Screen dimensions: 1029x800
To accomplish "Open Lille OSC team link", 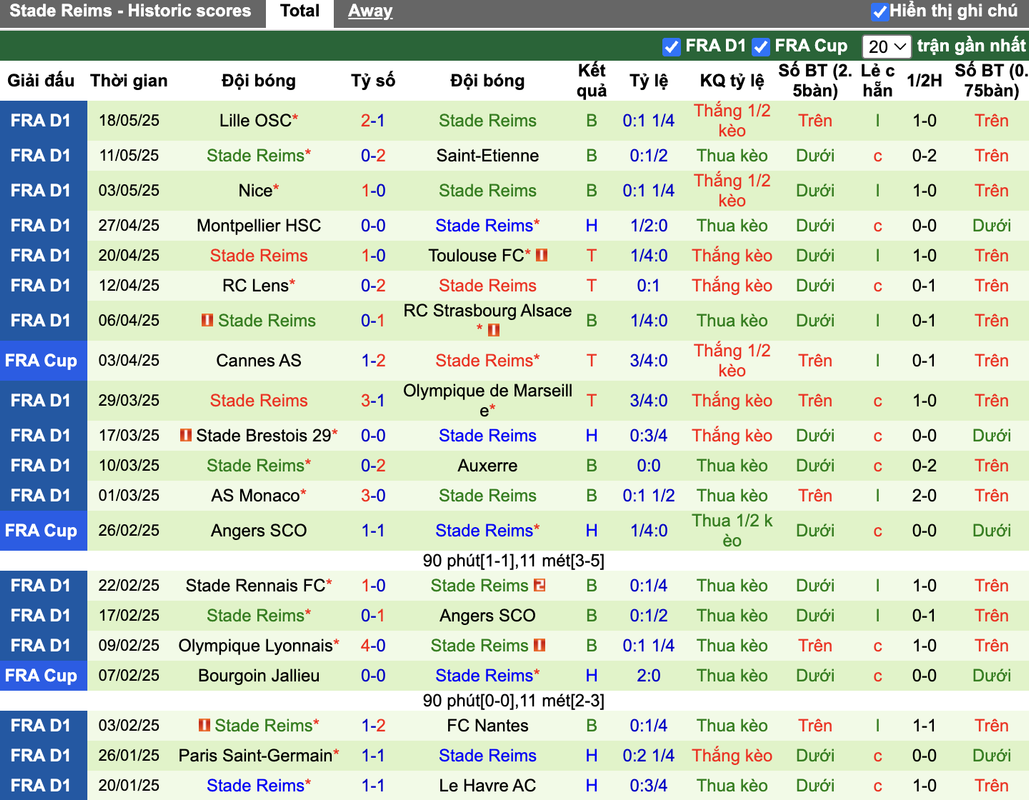I will [x=255, y=121].
